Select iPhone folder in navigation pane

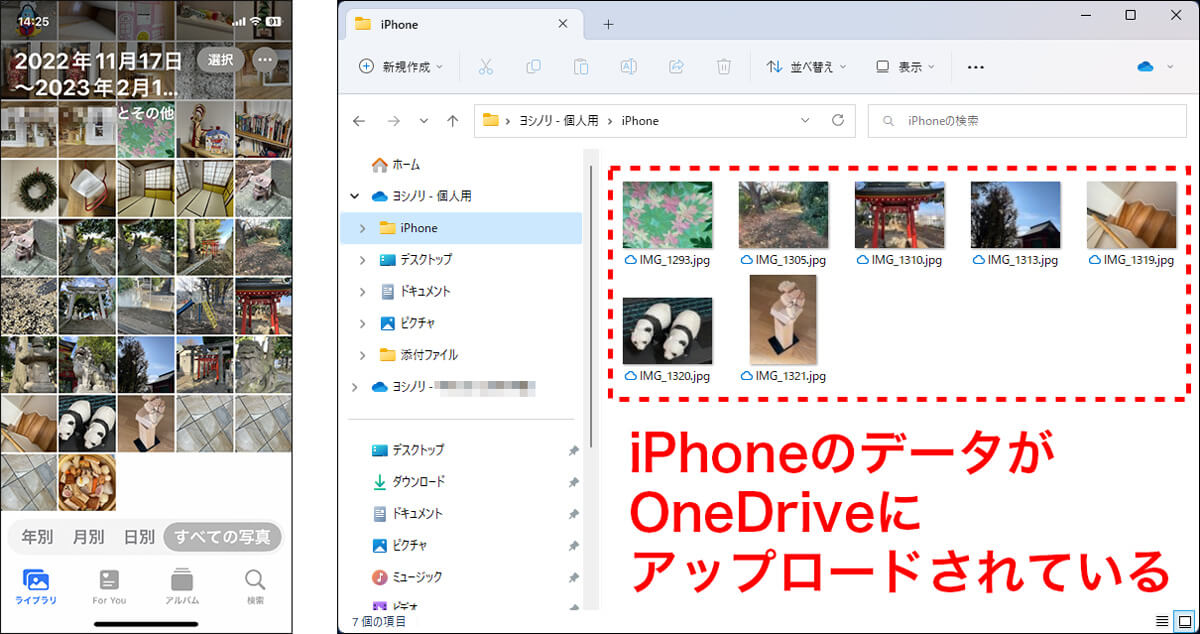click(460, 228)
